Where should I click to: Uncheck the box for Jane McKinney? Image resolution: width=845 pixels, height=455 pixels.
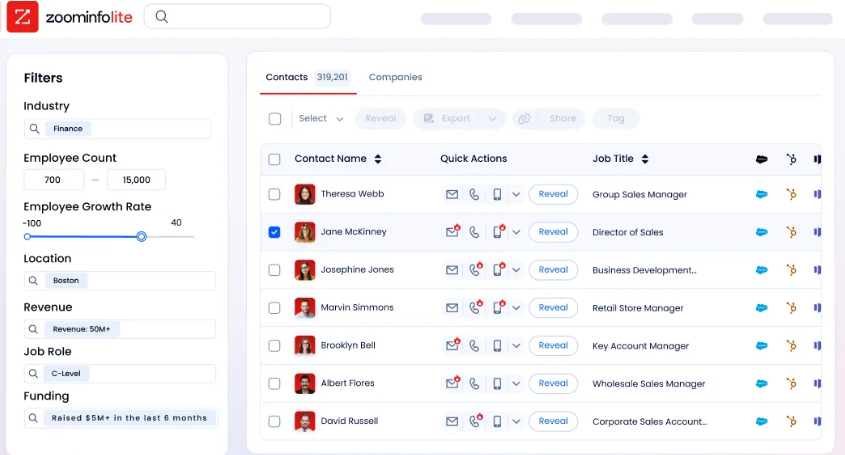pyautogui.click(x=274, y=232)
